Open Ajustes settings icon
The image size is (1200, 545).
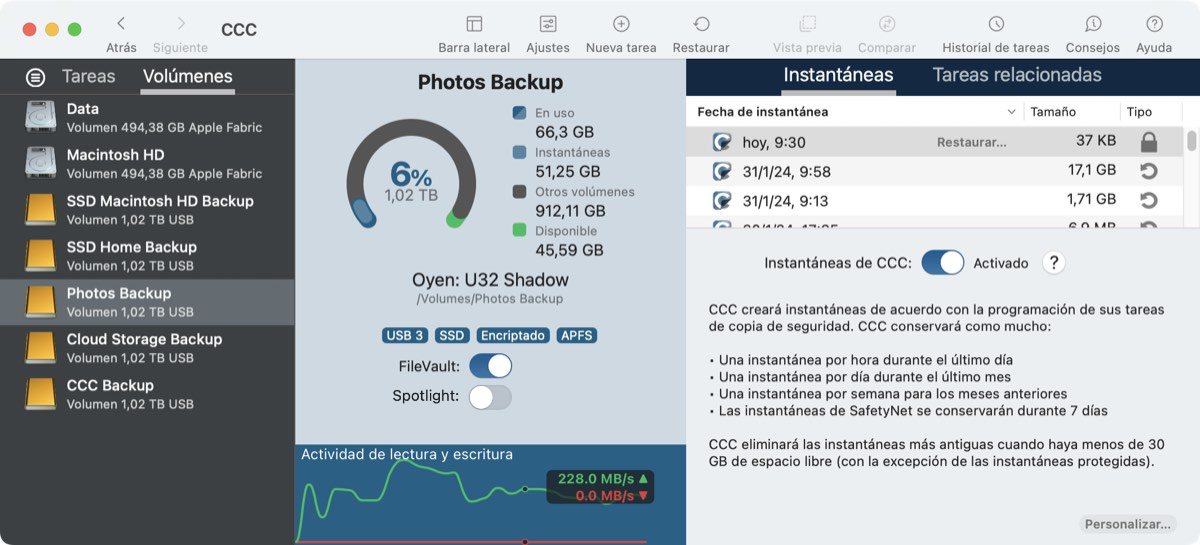pos(548,24)
